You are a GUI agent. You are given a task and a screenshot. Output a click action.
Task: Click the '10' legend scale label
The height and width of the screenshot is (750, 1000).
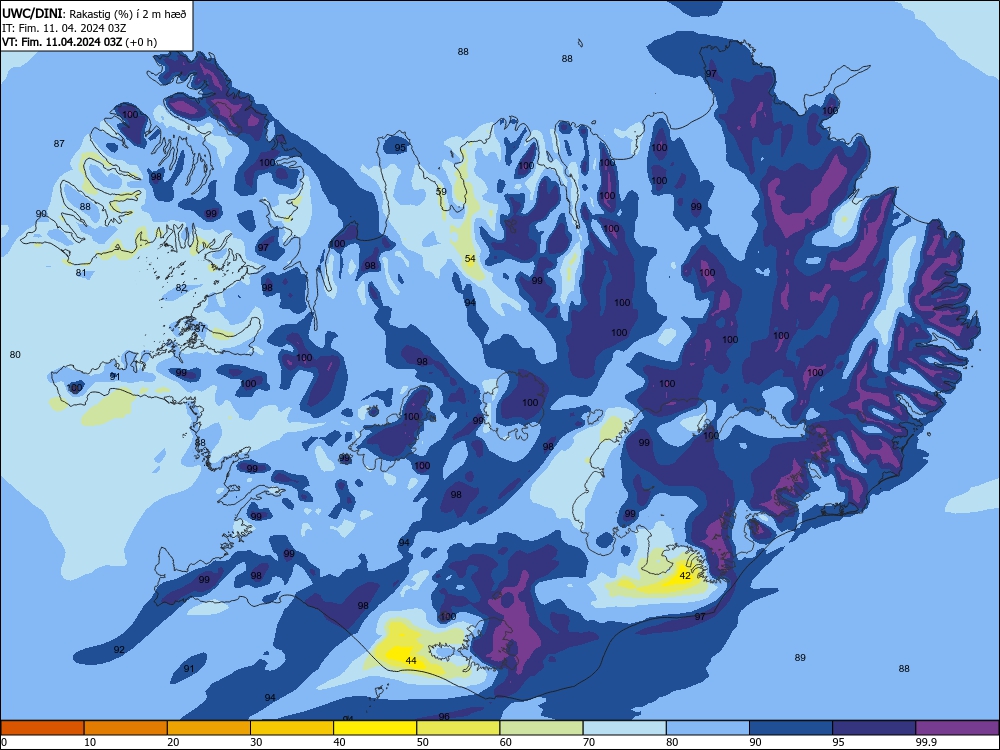point(90,742)
